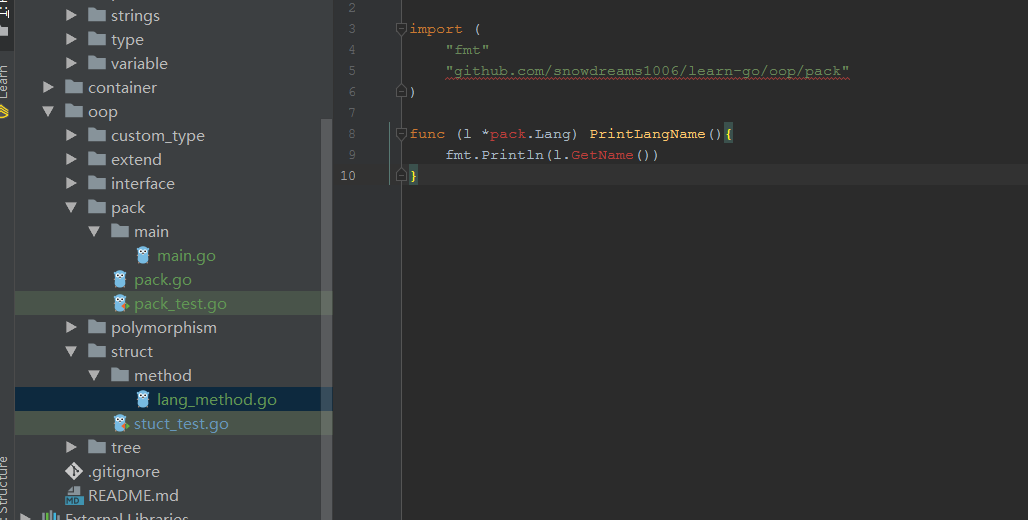Viewport: 1028px width, 520px height.
Task: Click the "fmt" import string
Action: point(467,50)
